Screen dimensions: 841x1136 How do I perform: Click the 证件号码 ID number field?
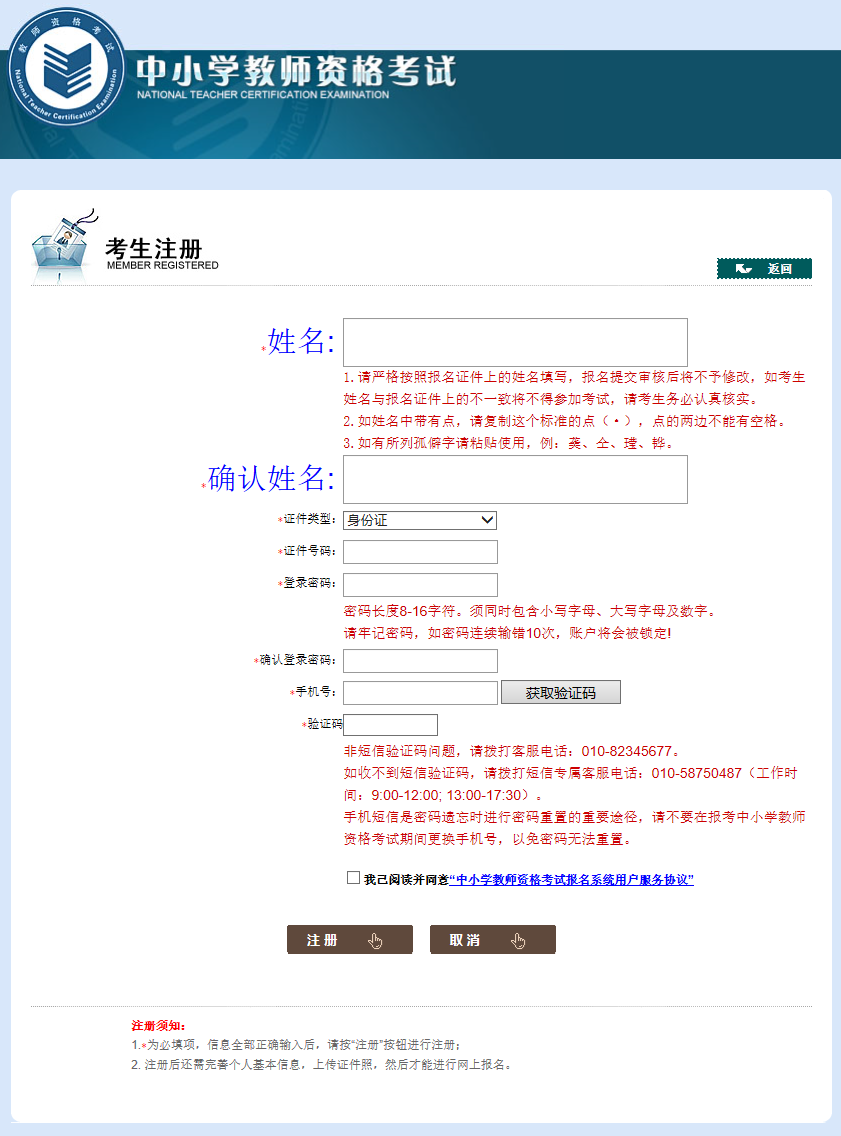(x=420, y=552)
